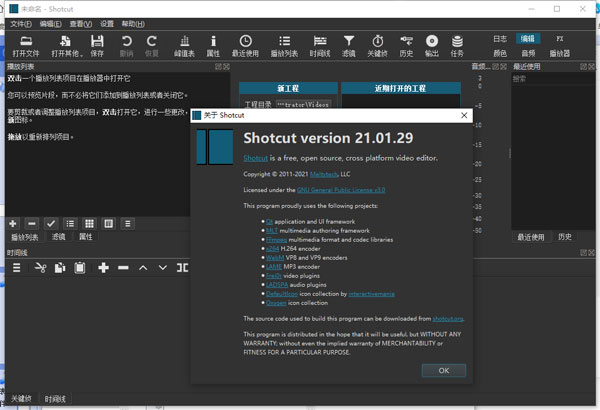Click OK in the About Shotcut dialog
600x410 pixels.
pos(443,370)
